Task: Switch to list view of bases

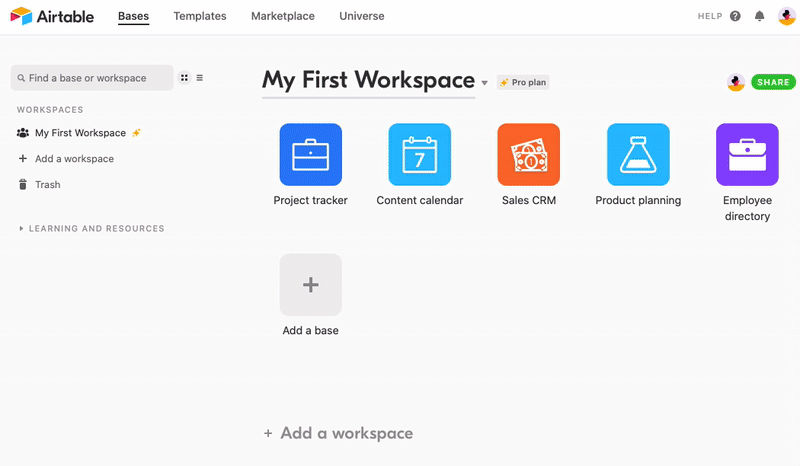Action: [x=199, y=78]
